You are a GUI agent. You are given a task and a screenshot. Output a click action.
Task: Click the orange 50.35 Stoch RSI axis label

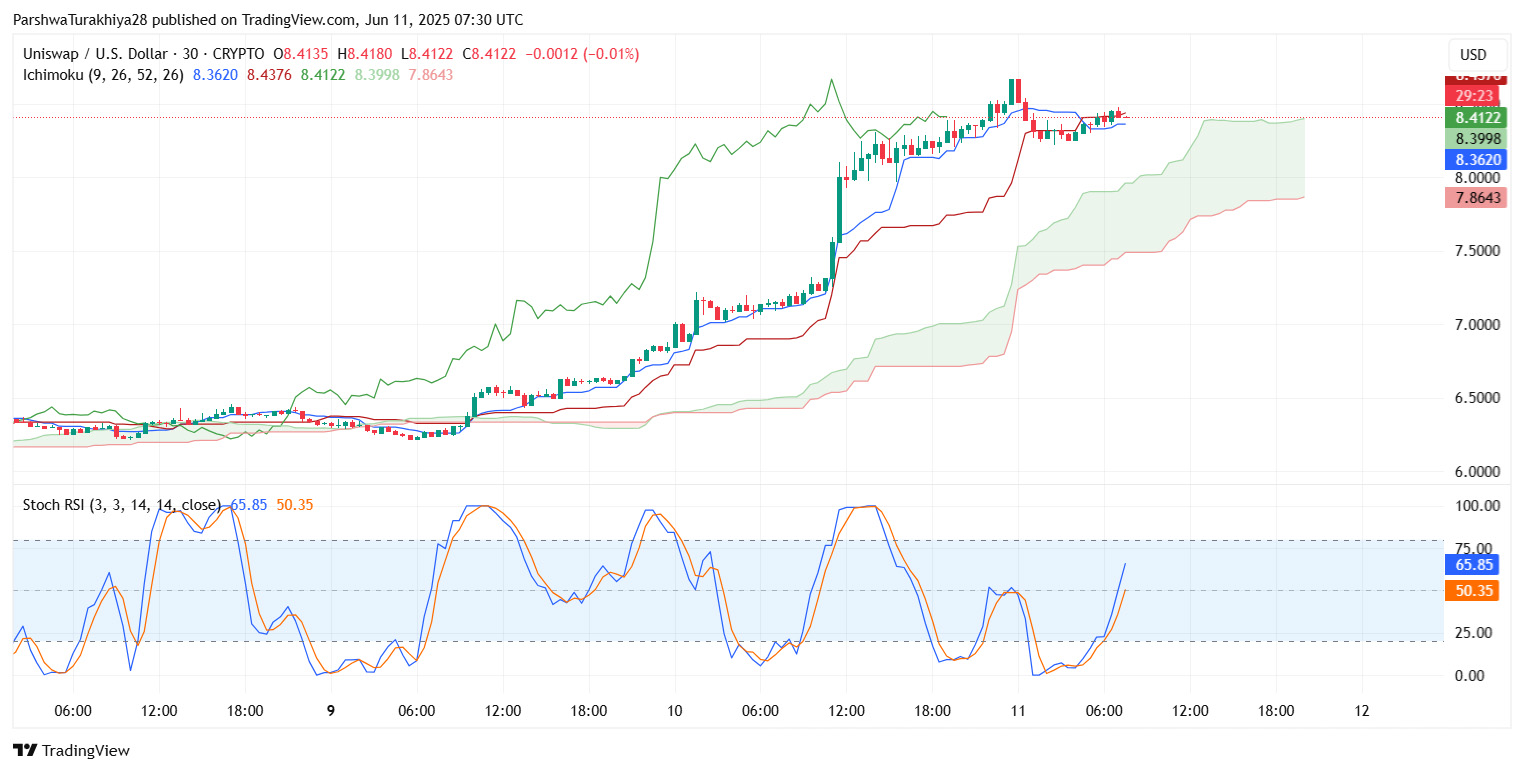[1474, 591]
